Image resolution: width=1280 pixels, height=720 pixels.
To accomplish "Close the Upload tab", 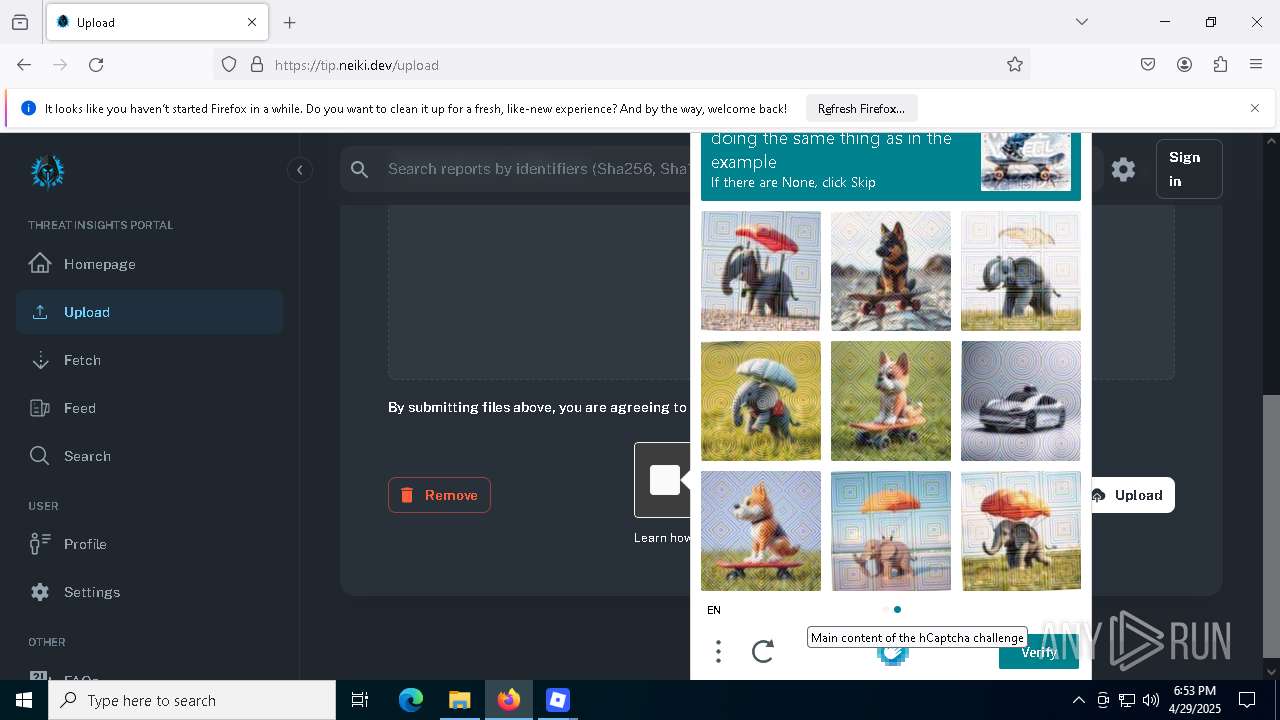I will click(252, 22).
